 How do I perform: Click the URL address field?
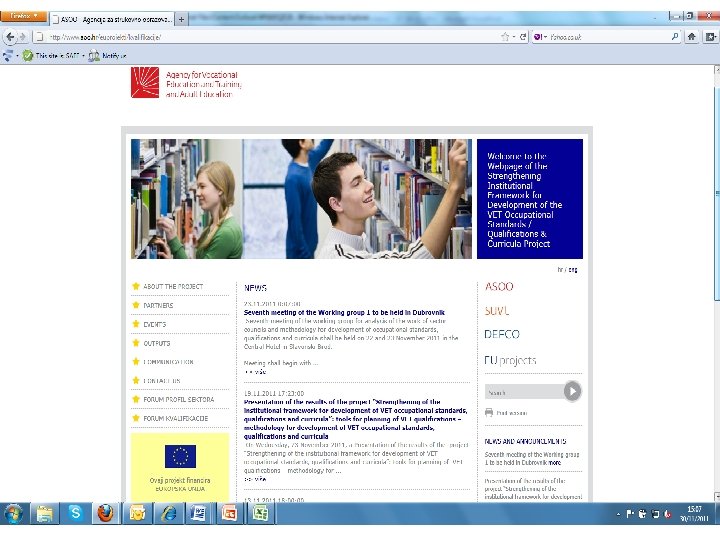point(266,37)
